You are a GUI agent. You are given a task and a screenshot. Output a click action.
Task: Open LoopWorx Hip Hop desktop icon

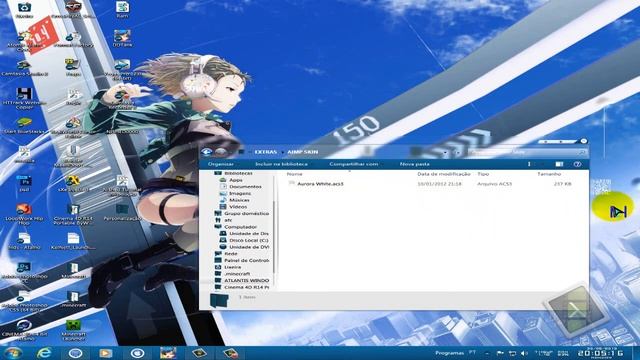point(24,214)
